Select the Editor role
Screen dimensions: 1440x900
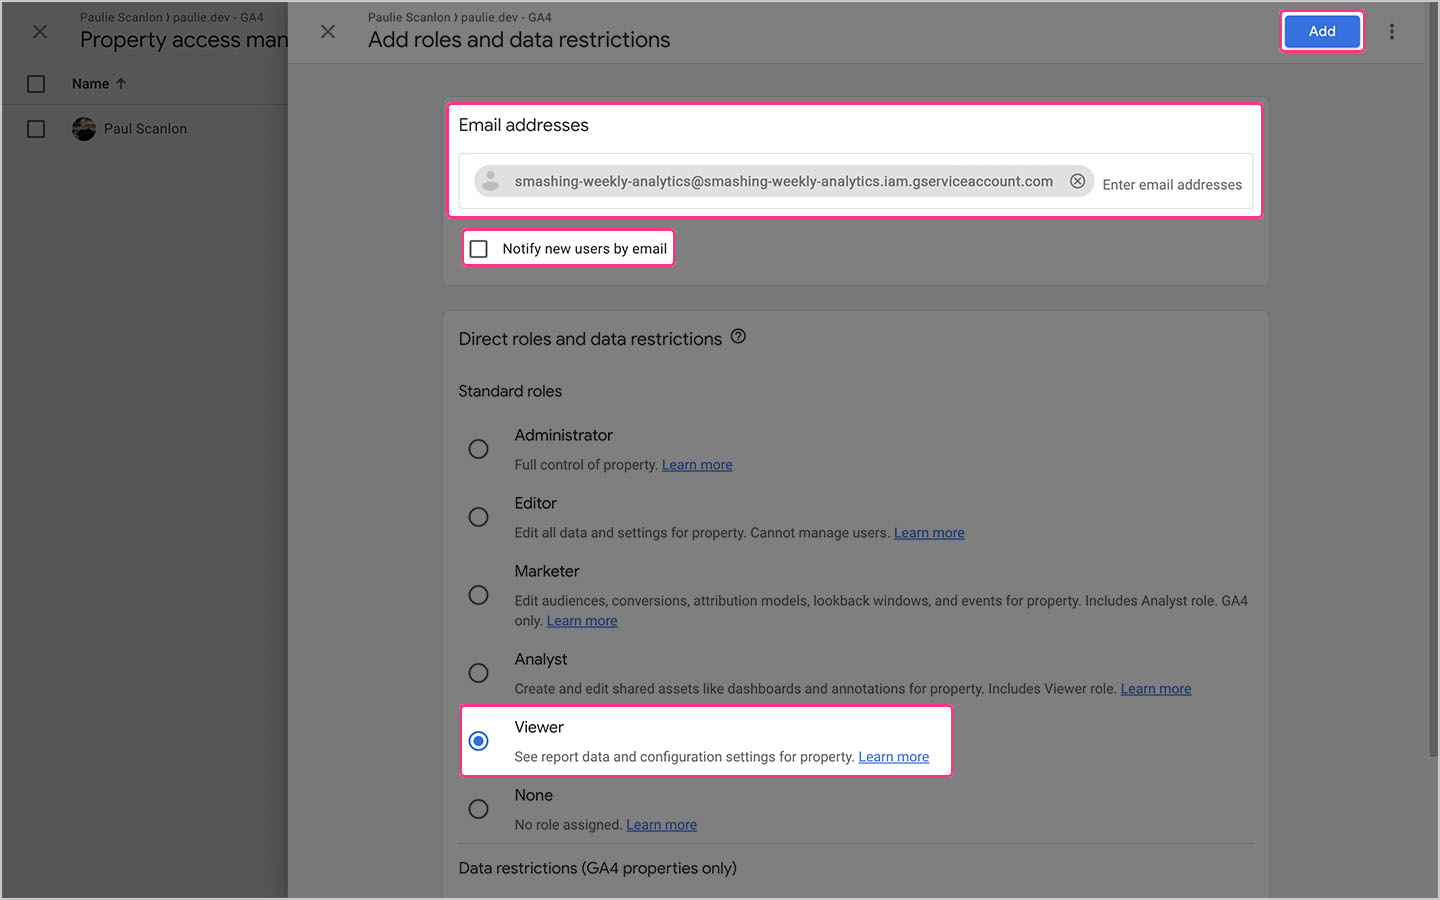pyautogui.click(x=478, y=516)
